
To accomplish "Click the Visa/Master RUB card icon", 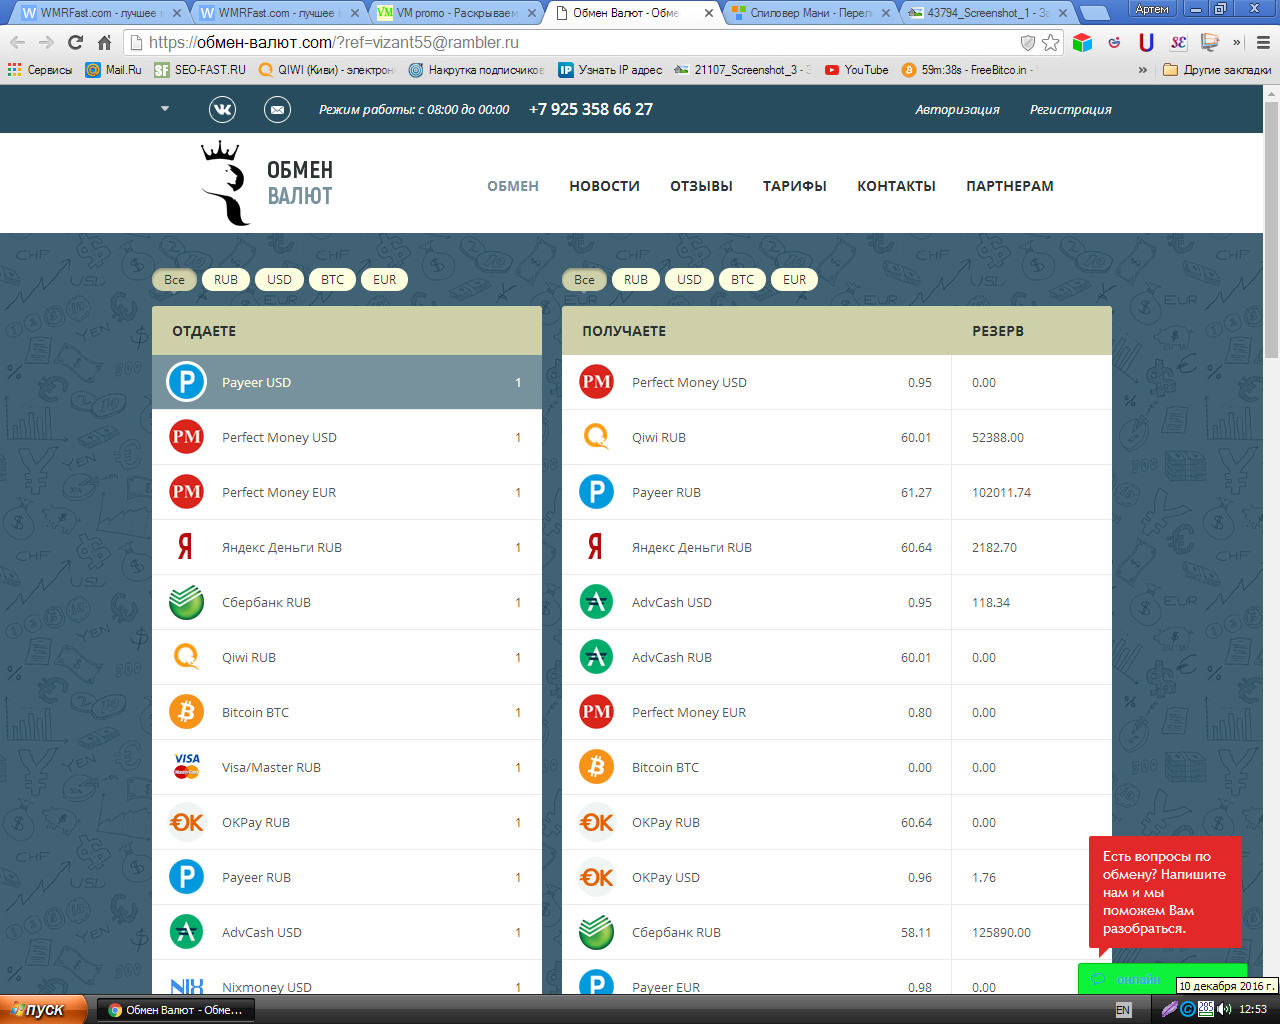I will pos(187,766).
